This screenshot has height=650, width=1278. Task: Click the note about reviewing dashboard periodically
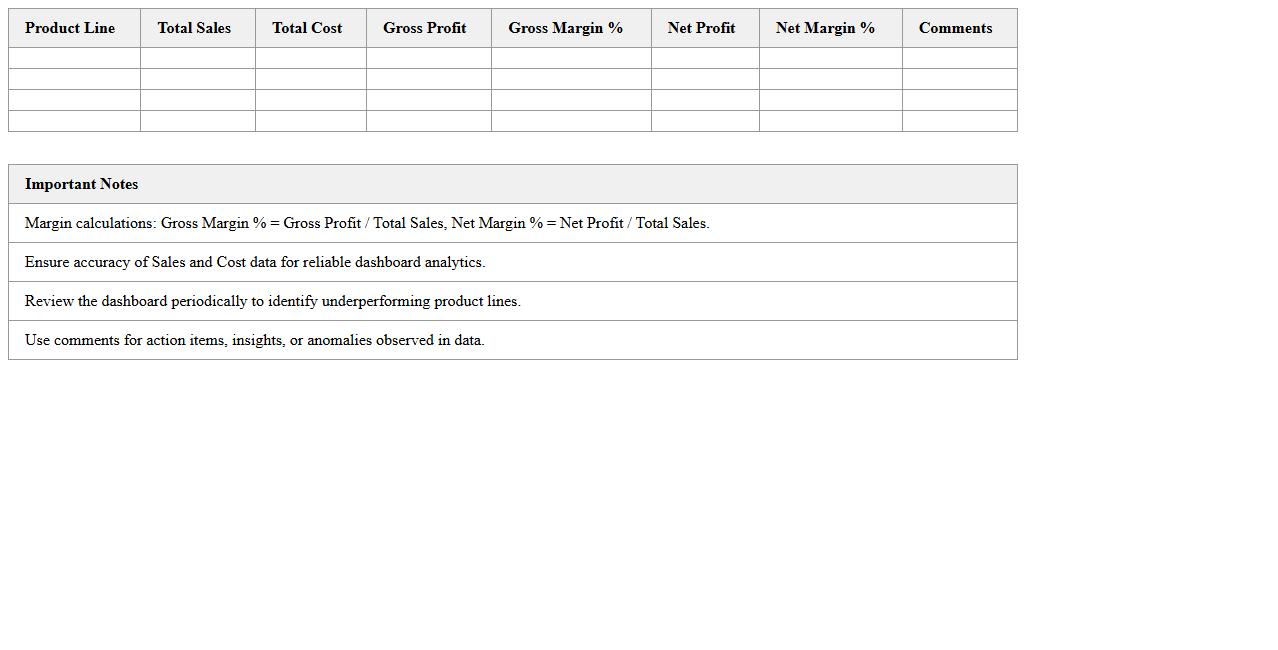pos(273,301)
